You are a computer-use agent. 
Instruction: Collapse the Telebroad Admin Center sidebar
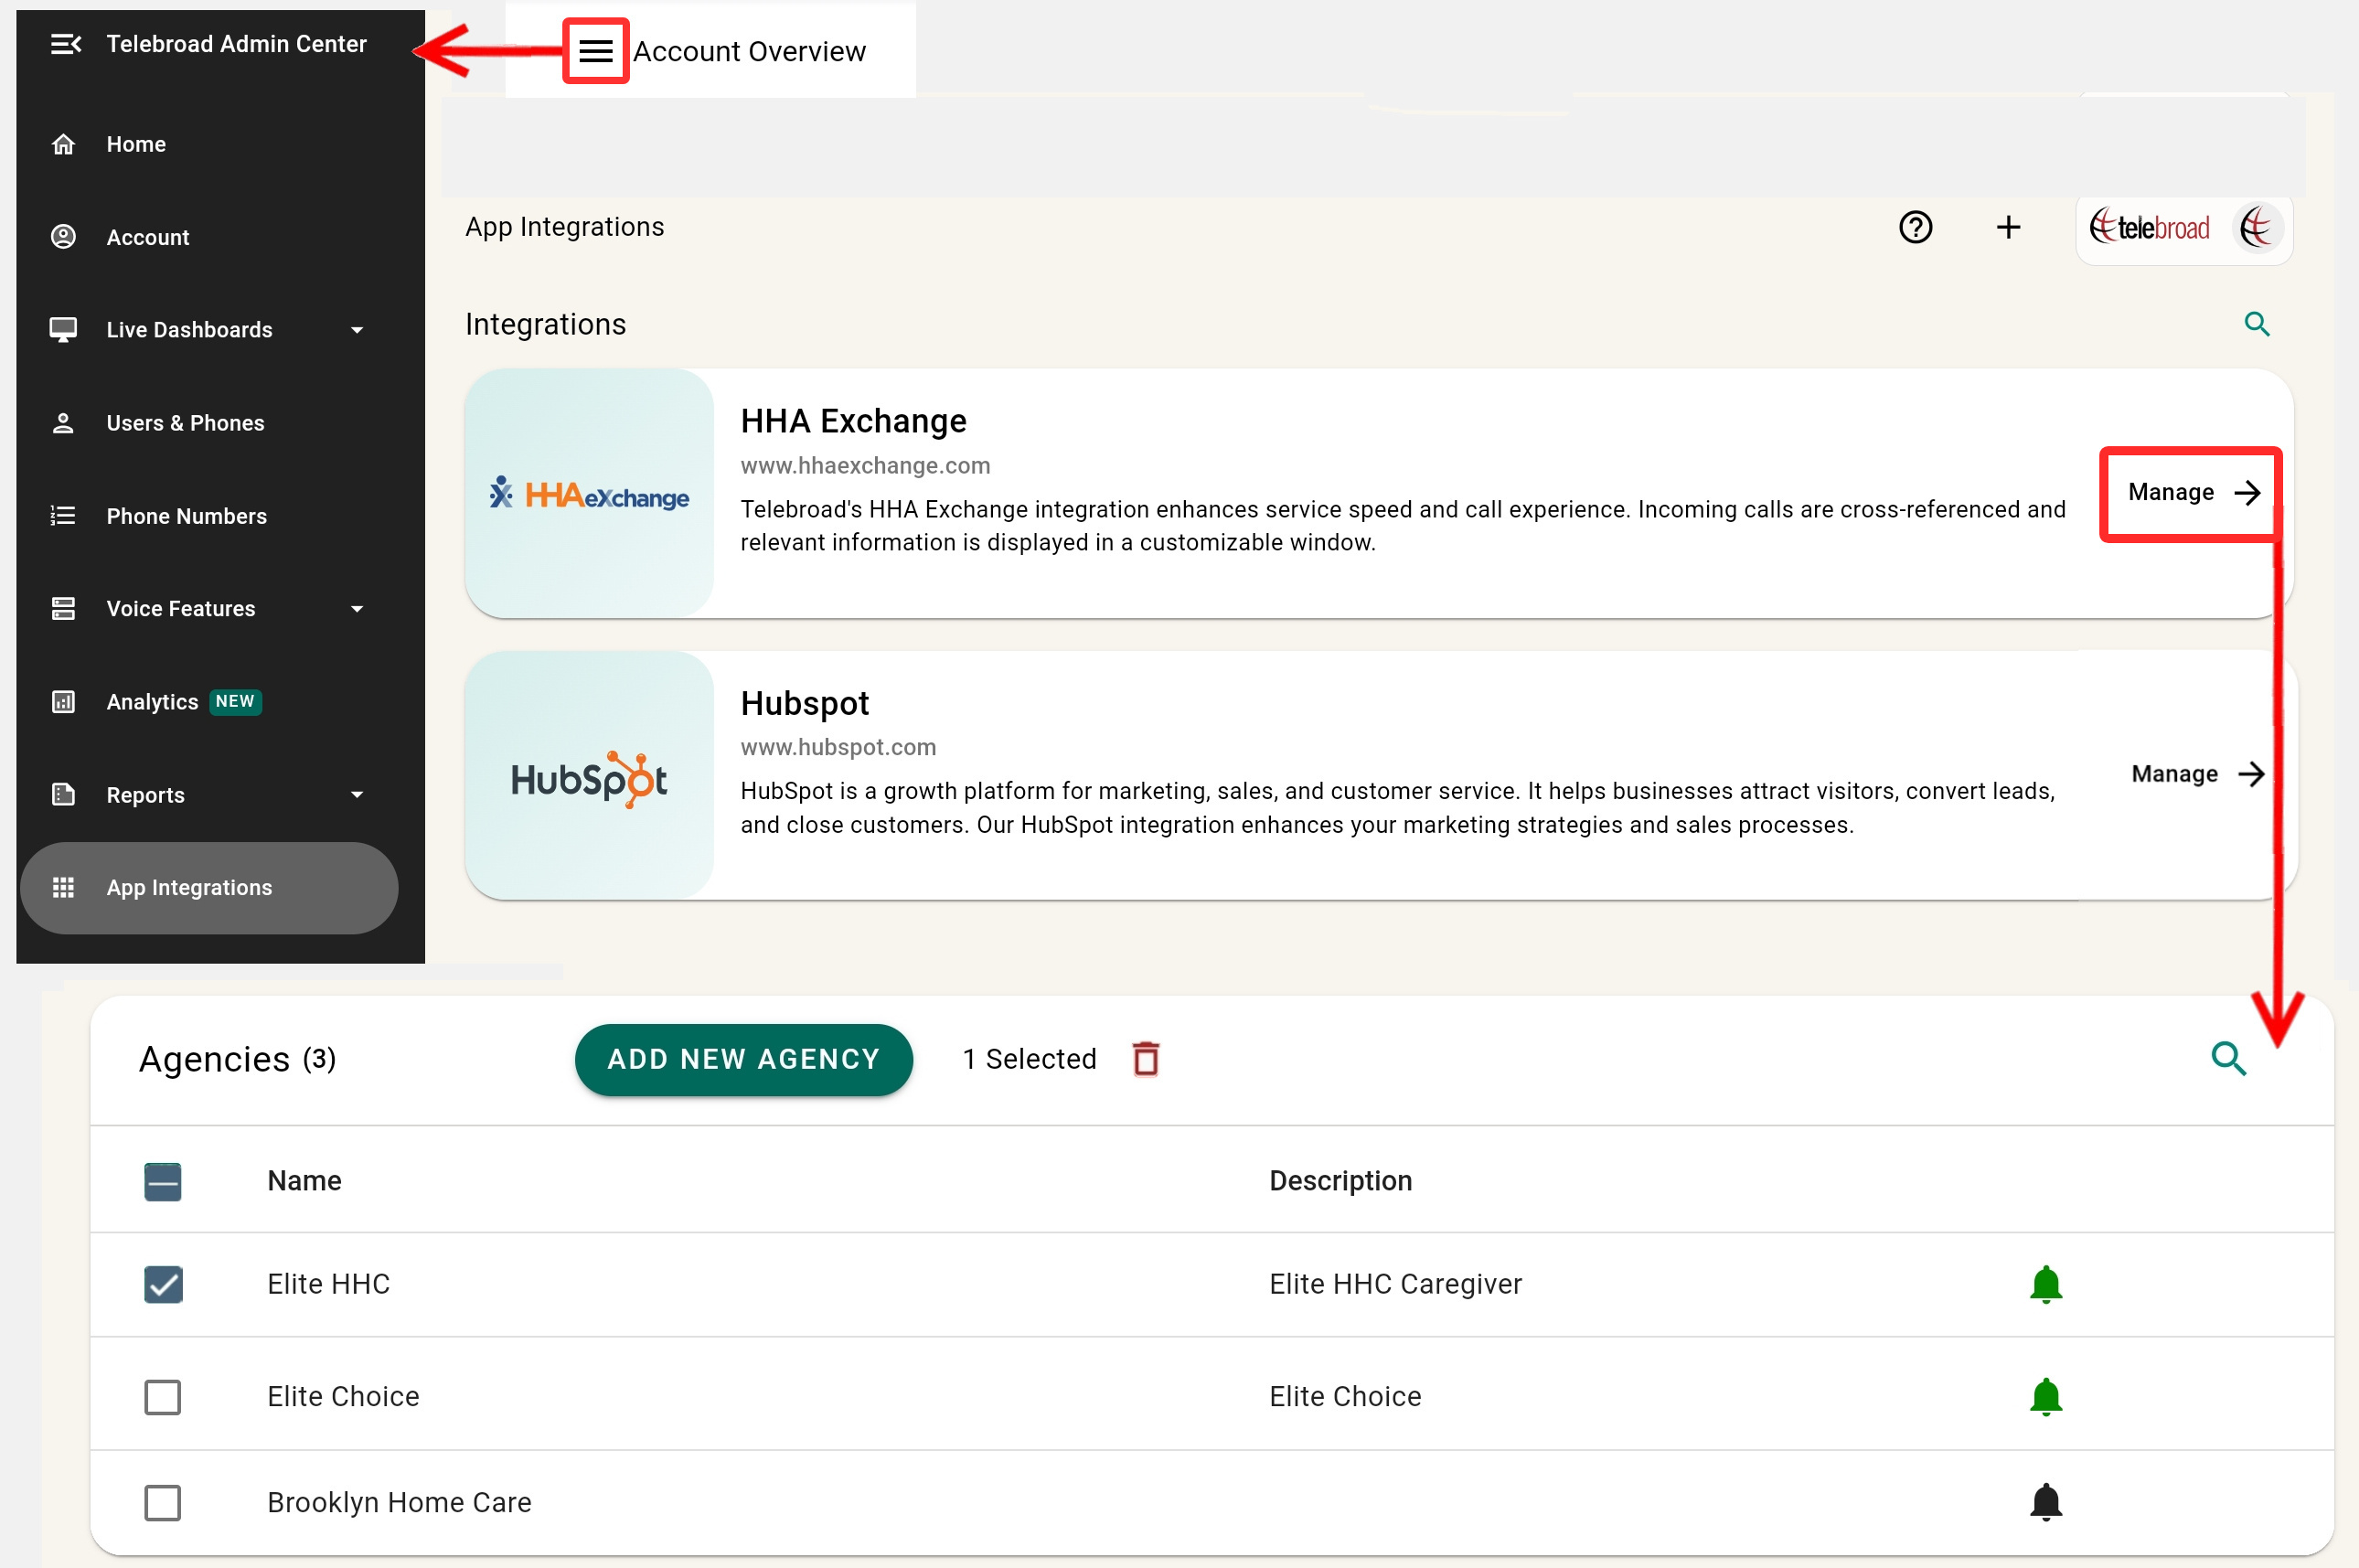pos(65,44)
